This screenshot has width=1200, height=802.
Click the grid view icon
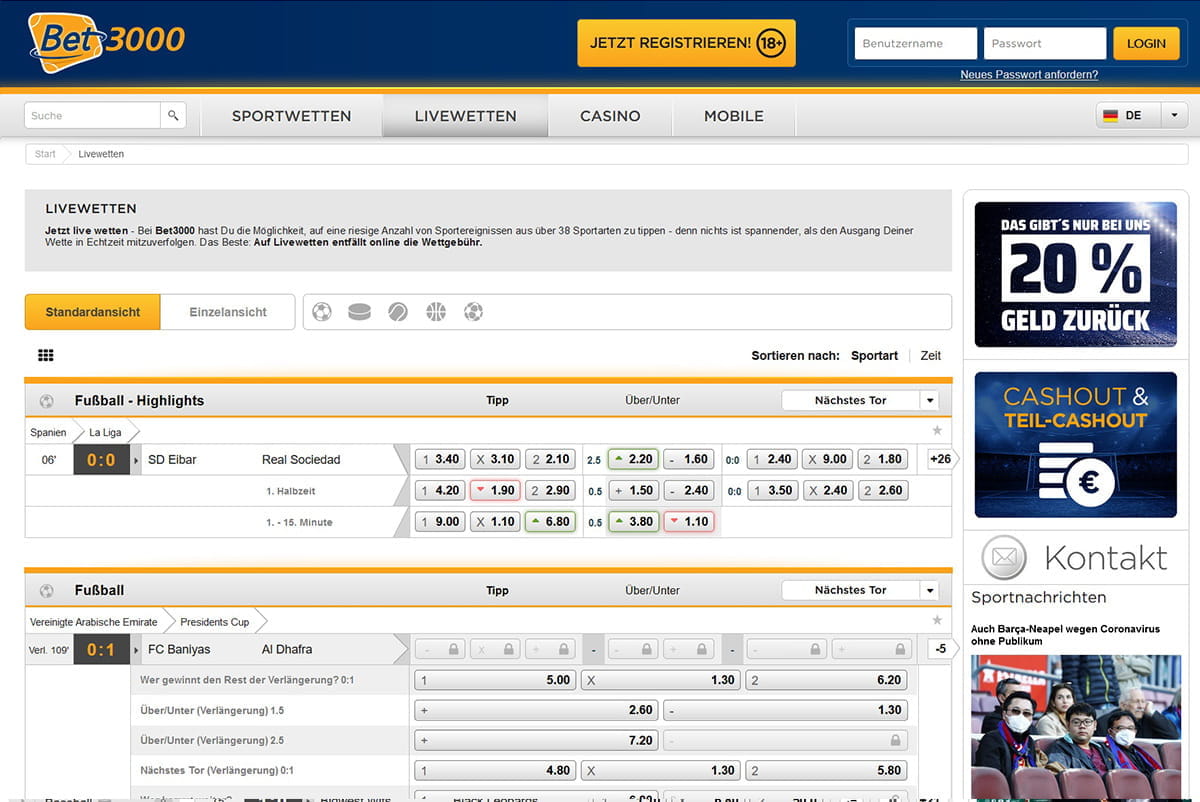pos(45,355)
